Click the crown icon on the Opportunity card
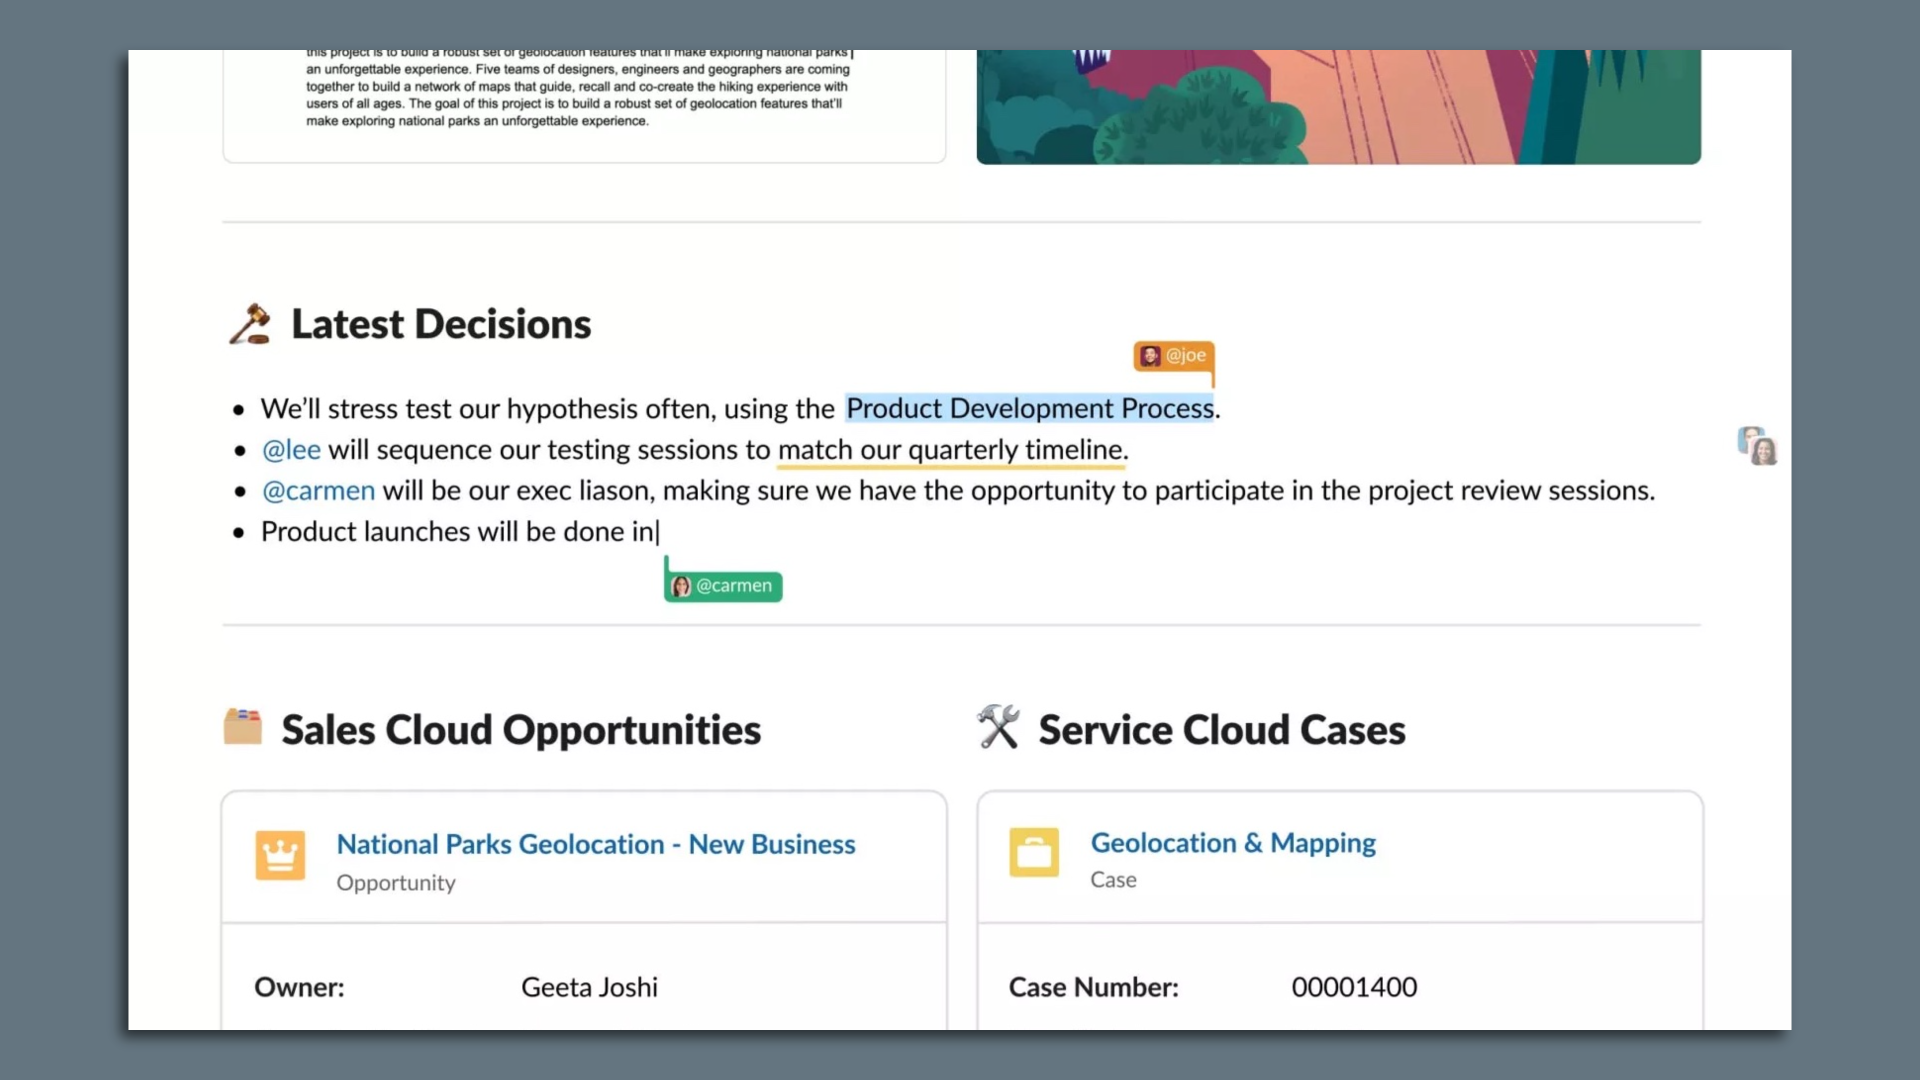 click(280, 855)
